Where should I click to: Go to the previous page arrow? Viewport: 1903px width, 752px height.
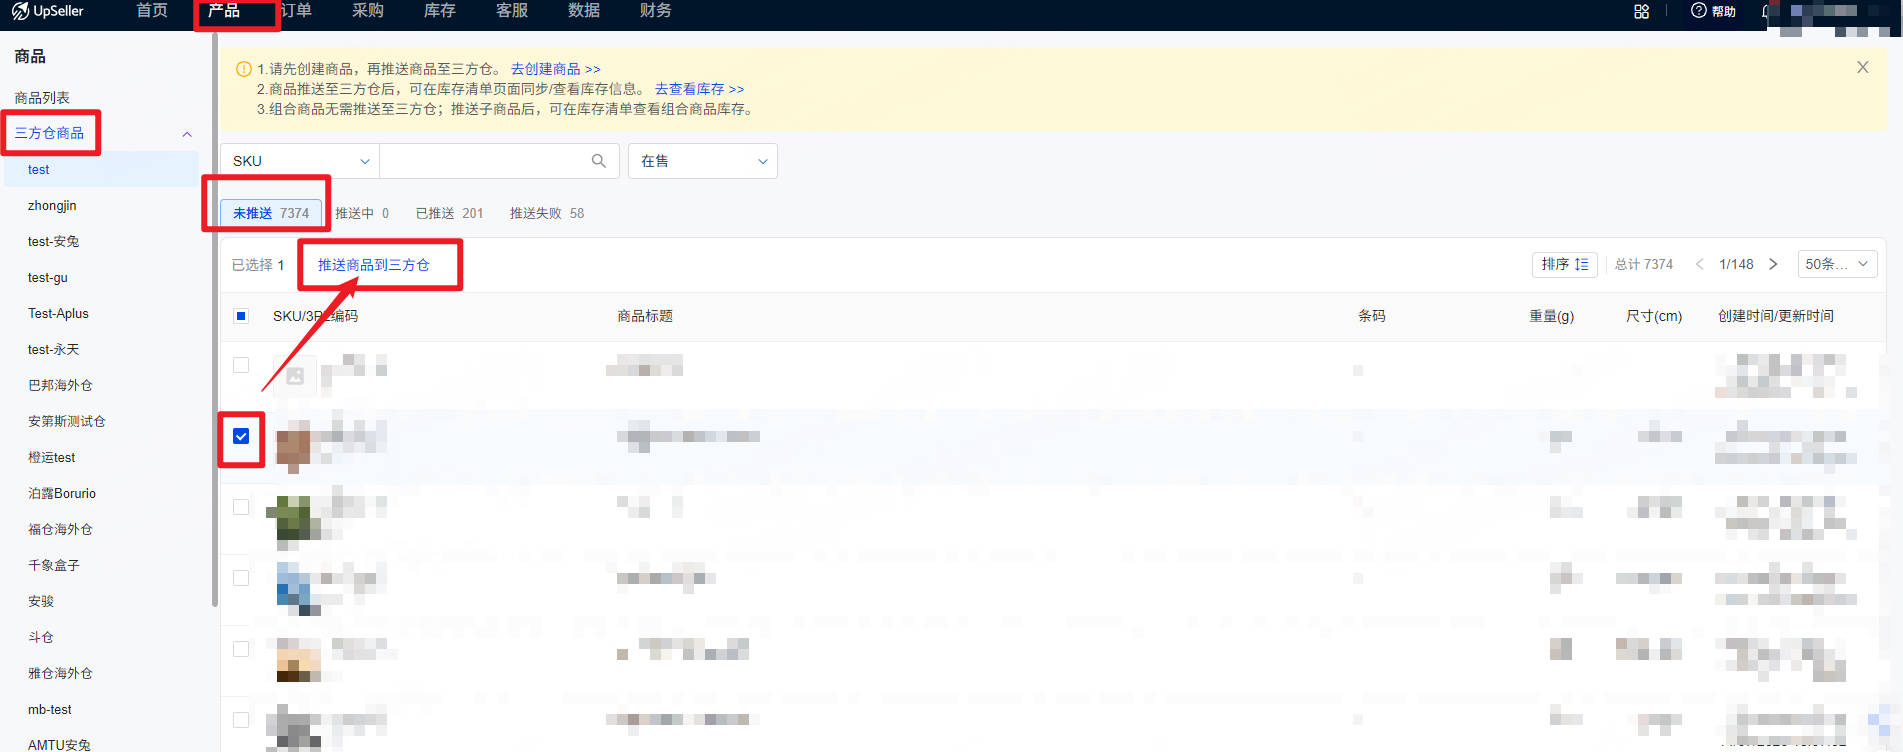click(1699, 264)
